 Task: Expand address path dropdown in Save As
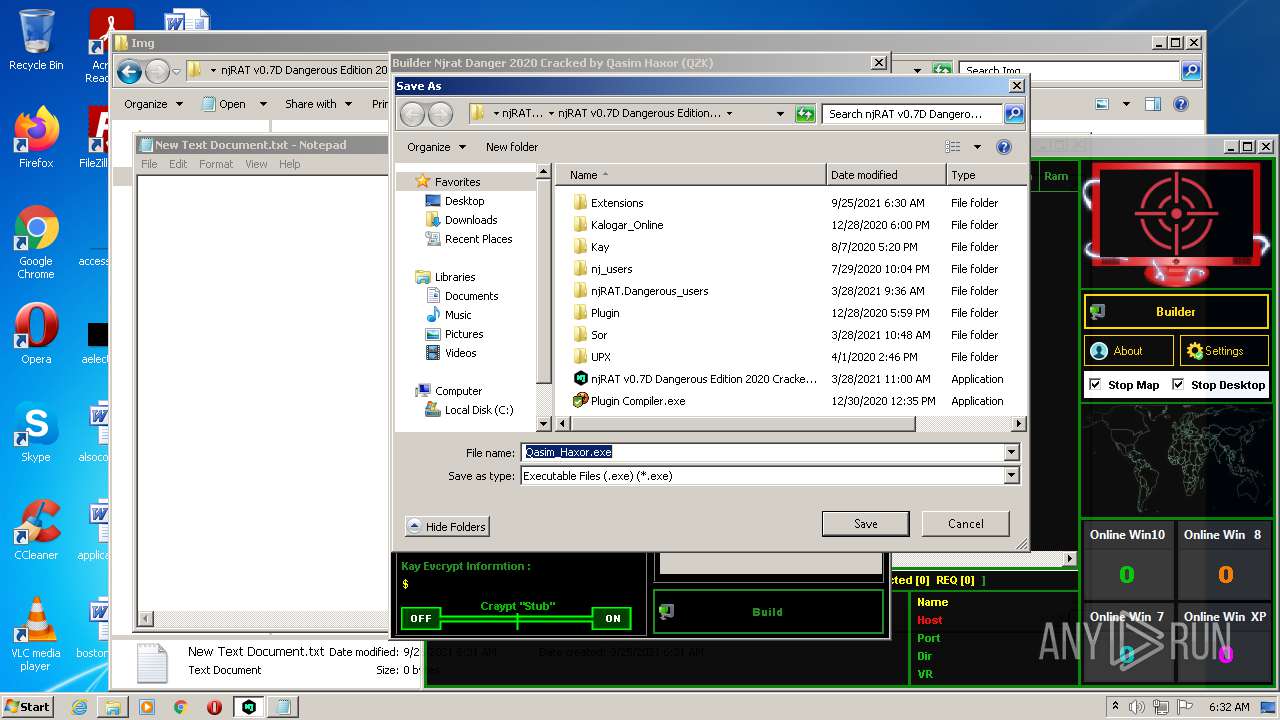tap(780, 114)
